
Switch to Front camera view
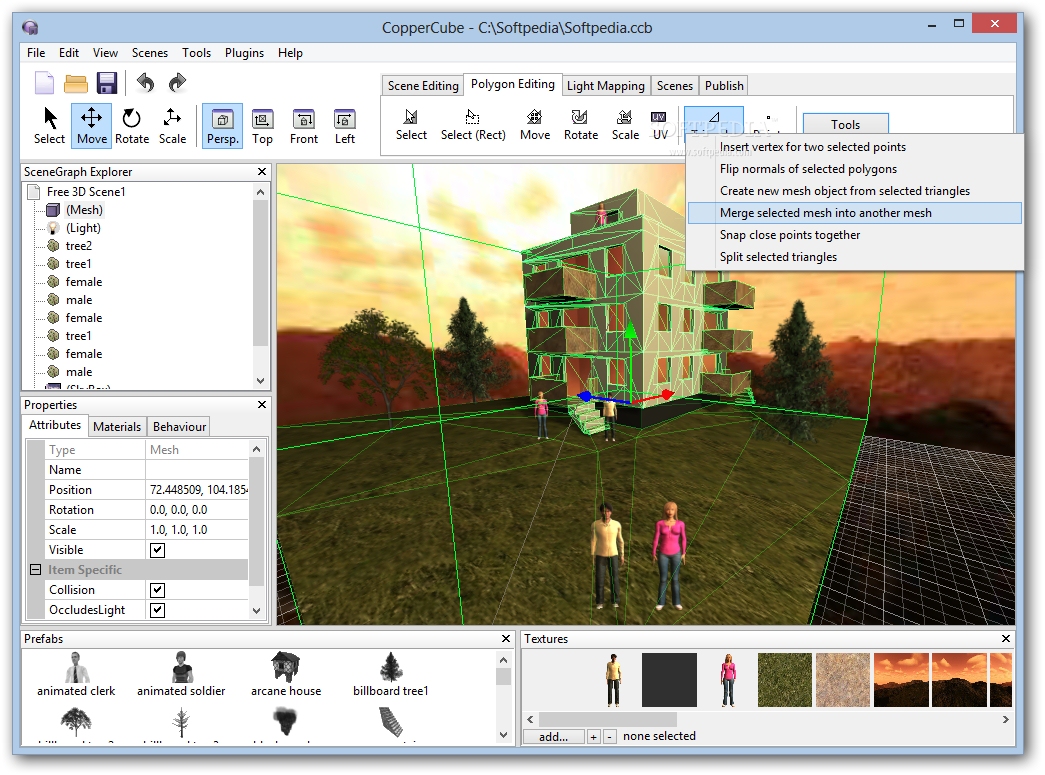point(304,125)
